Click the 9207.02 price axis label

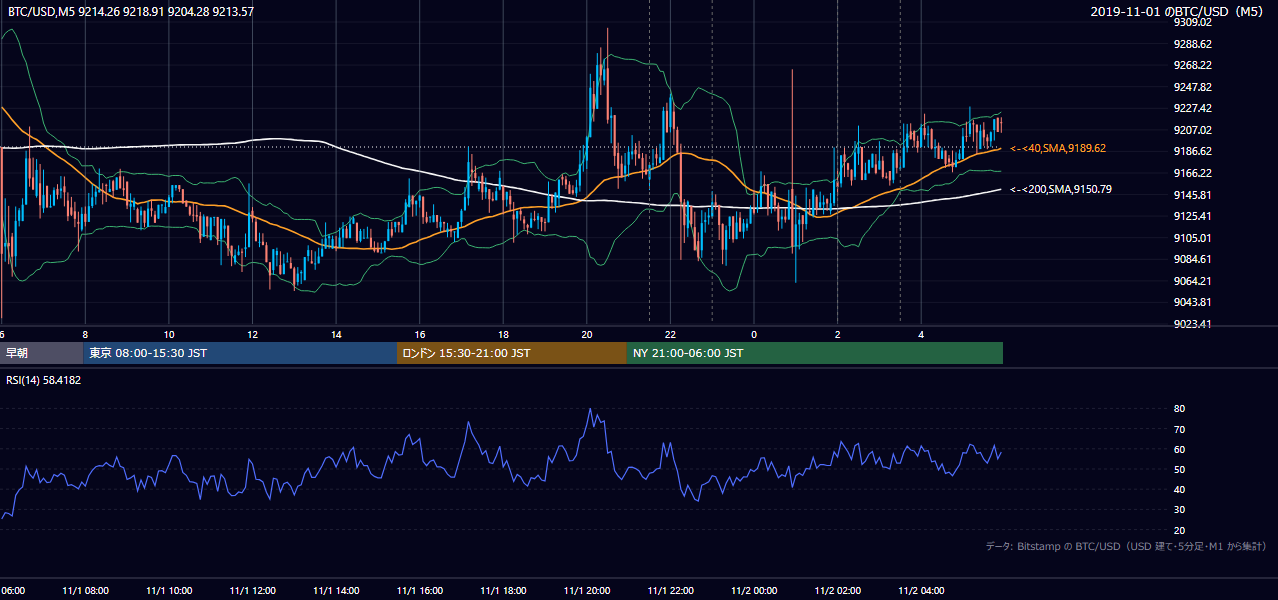click(x=1193, y=130)
